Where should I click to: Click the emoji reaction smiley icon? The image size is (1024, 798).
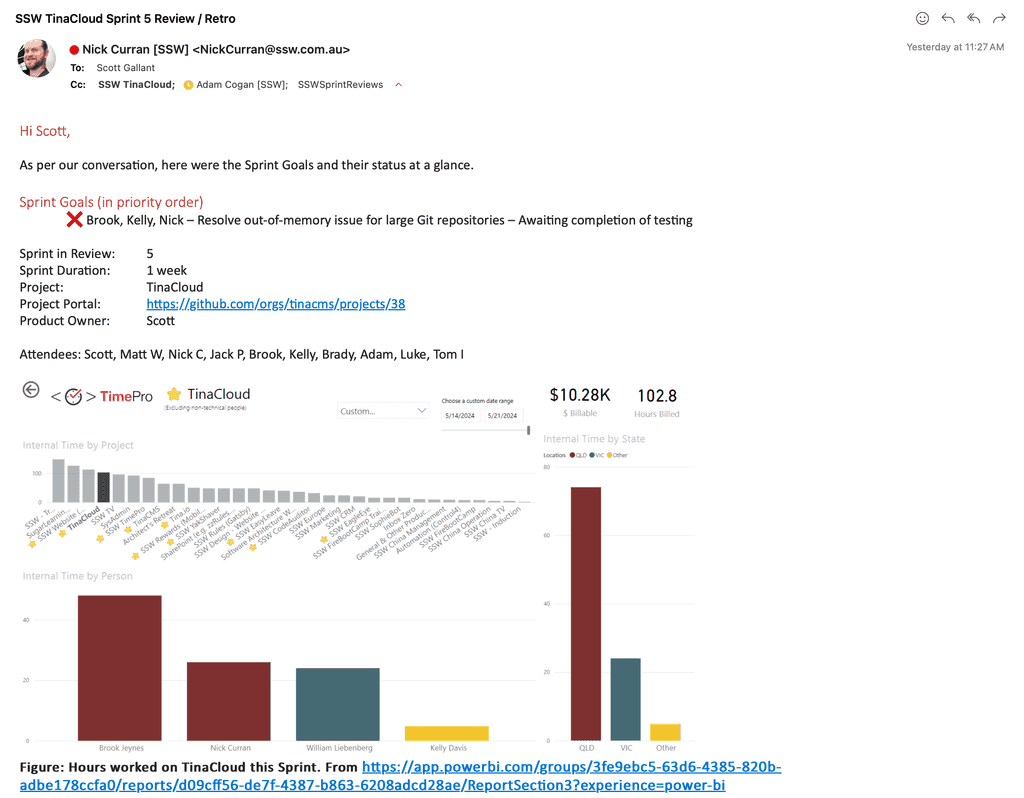[x=922, y=18]
